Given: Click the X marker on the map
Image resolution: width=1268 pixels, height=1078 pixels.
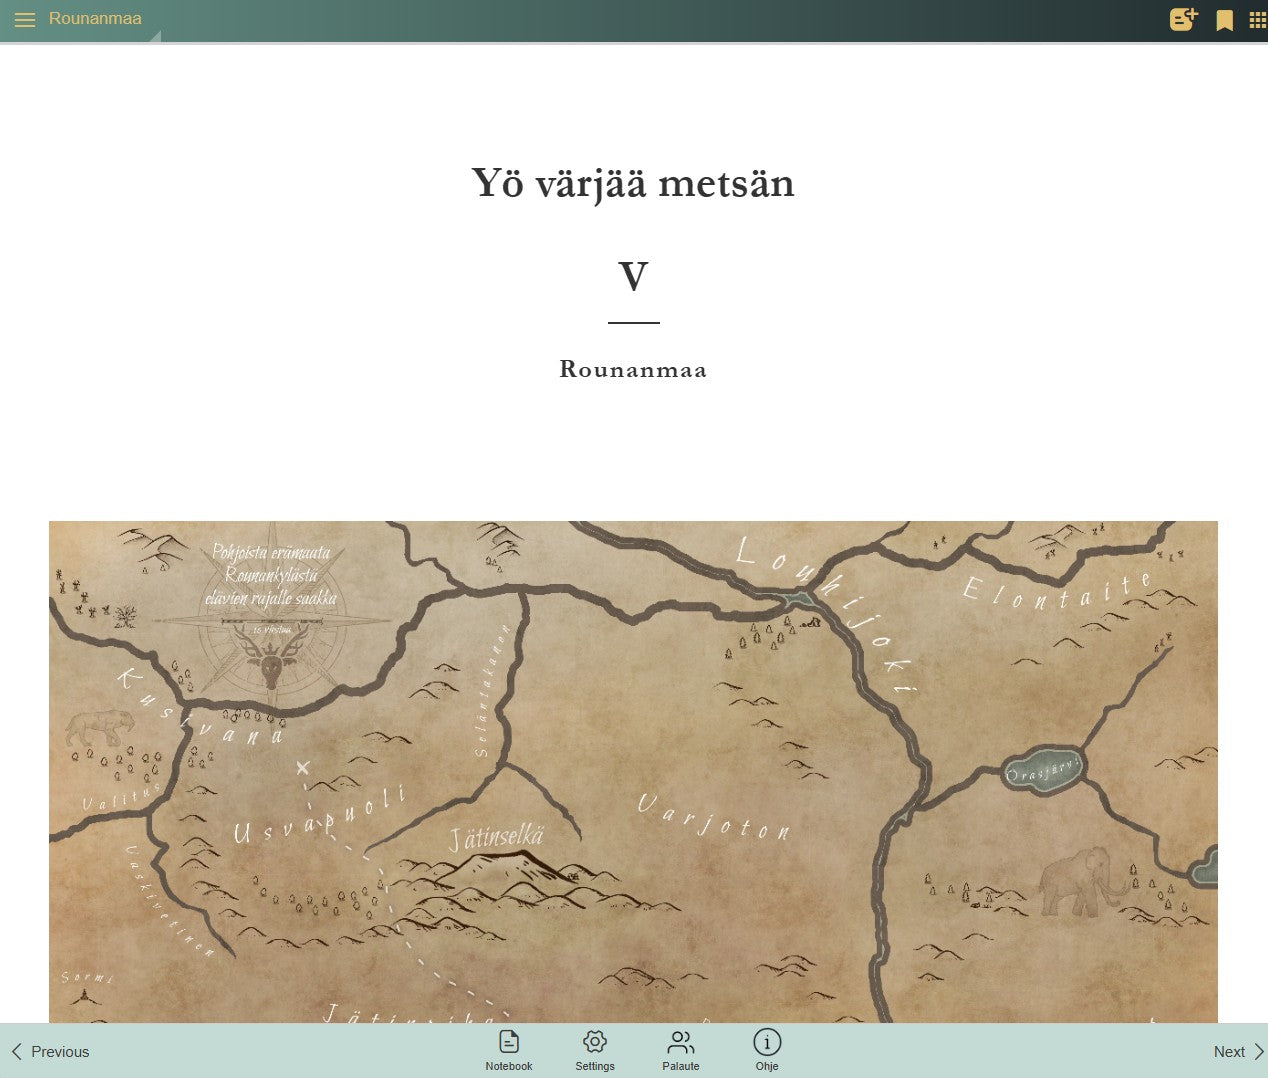Looking at the screenshot, I should [x=303, y=768].
